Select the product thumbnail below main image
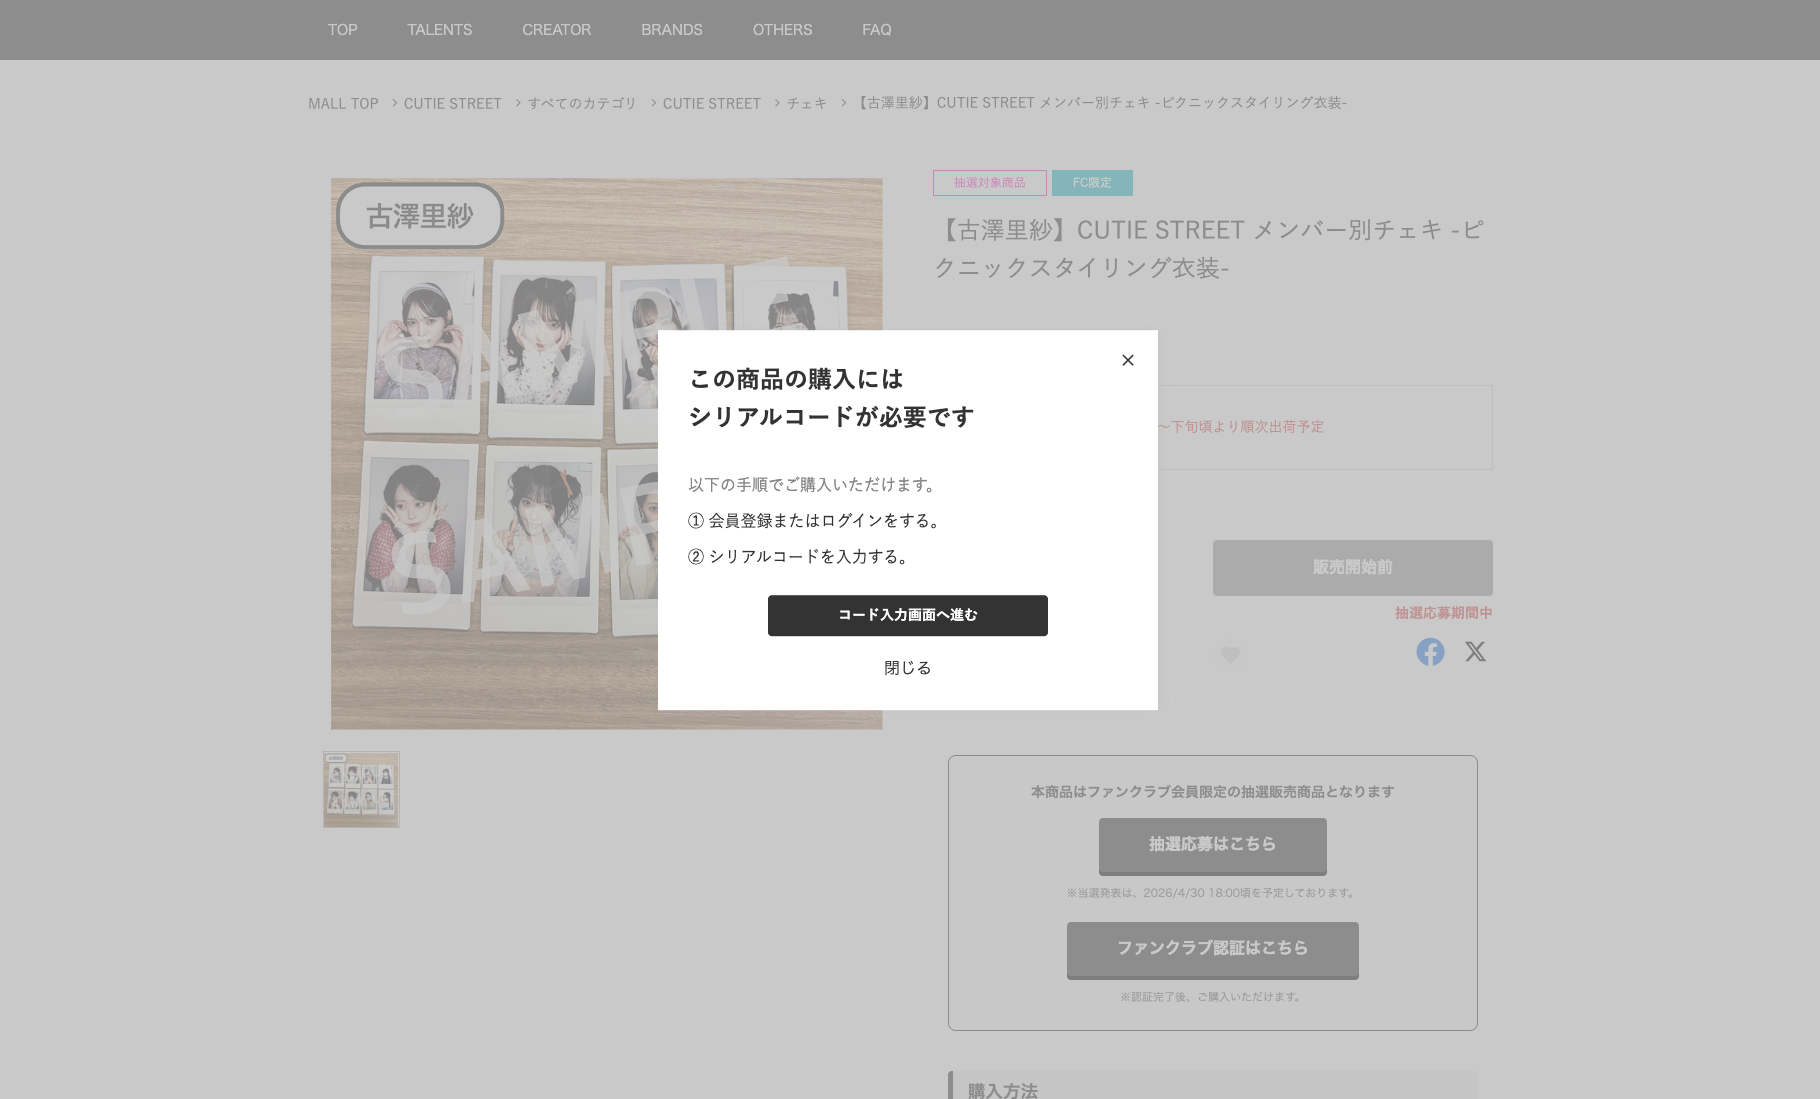The height and width of the screenshot is (1099, 1820). tap(361, 790)
